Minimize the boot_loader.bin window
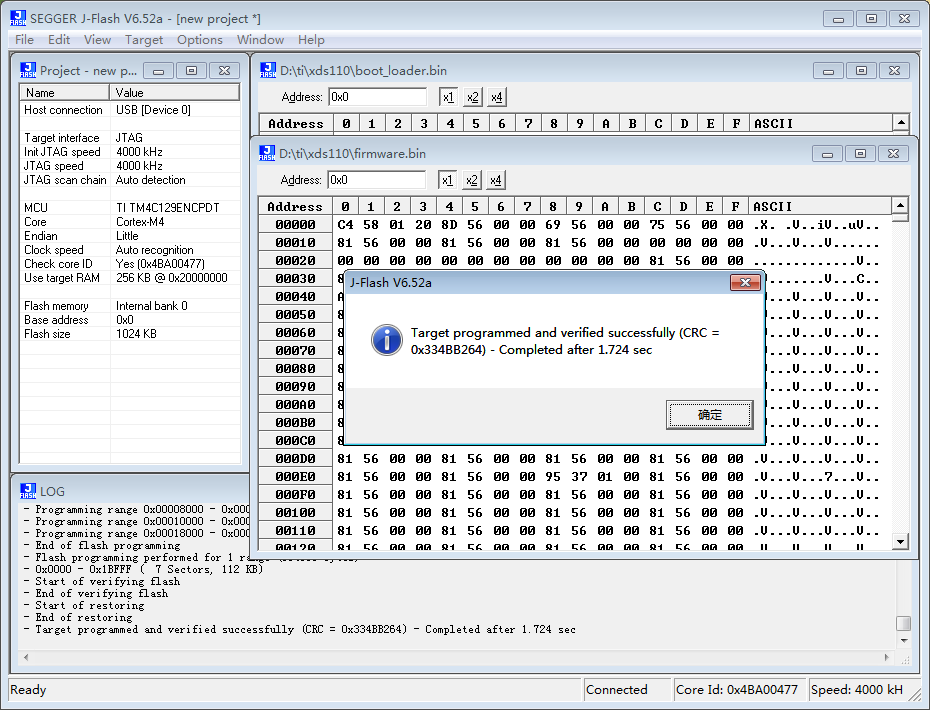Viewport: 930px width, 710px height. (829, 71)
